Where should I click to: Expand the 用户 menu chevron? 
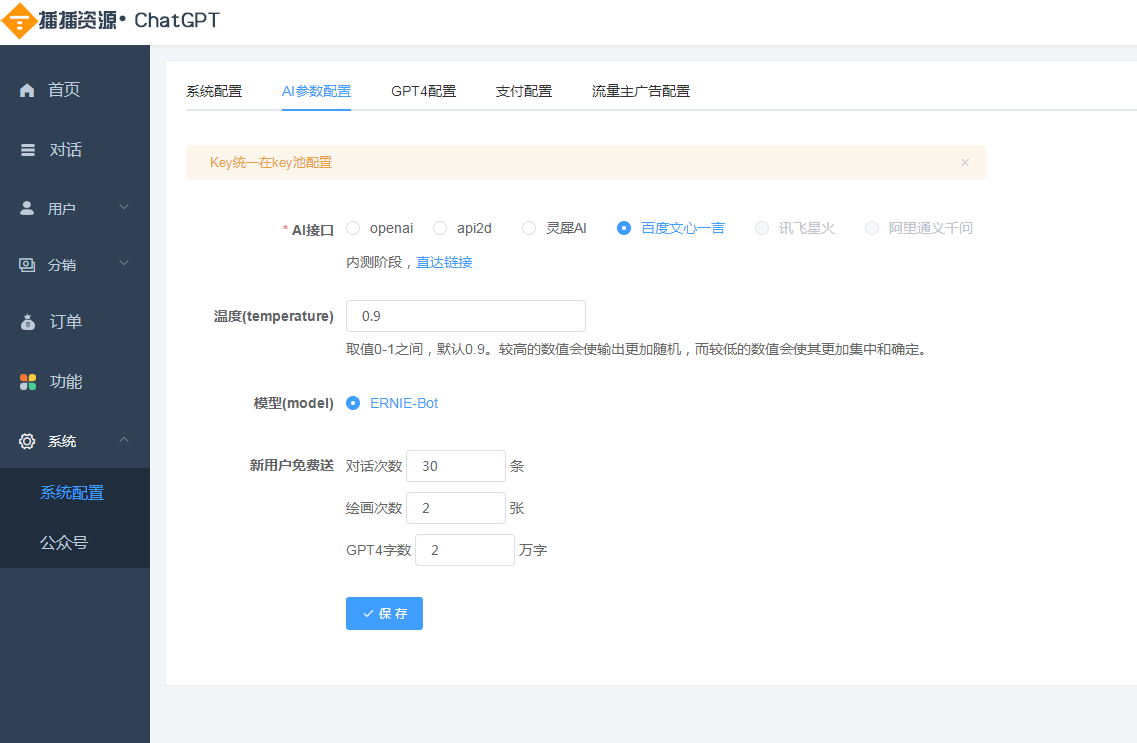(124, 207)
